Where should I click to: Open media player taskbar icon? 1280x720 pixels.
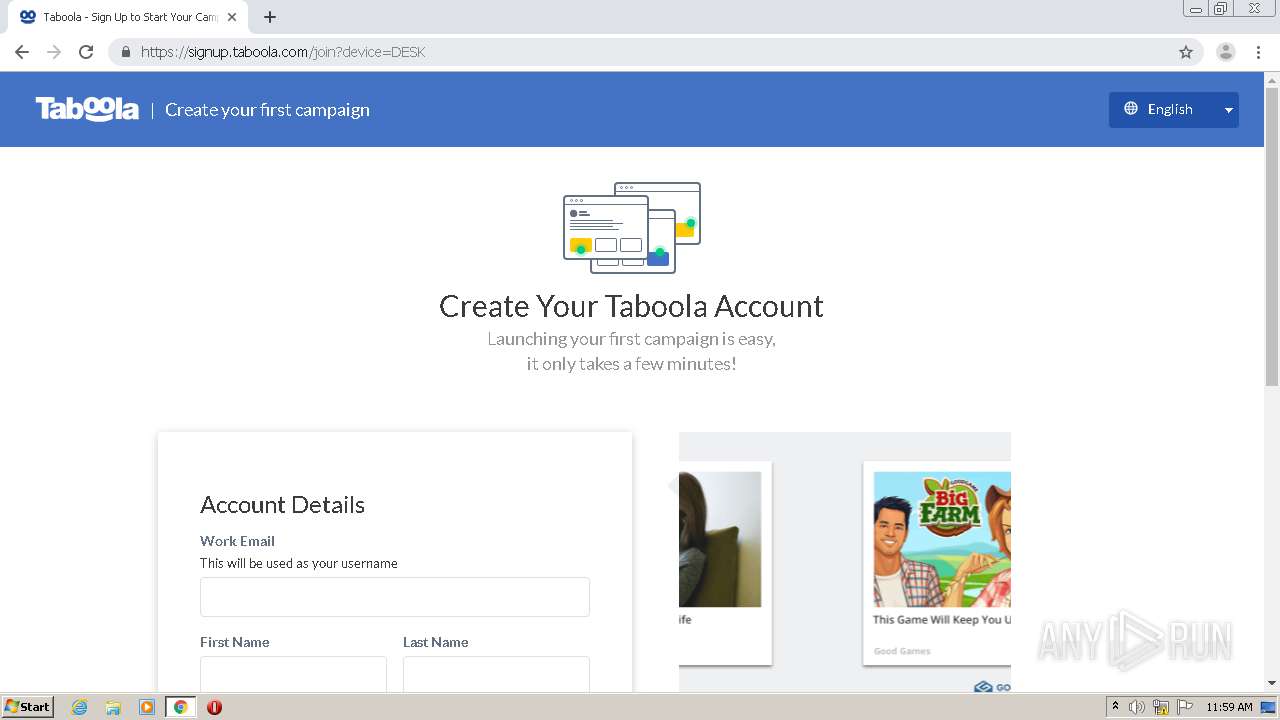tap(147, 707)
